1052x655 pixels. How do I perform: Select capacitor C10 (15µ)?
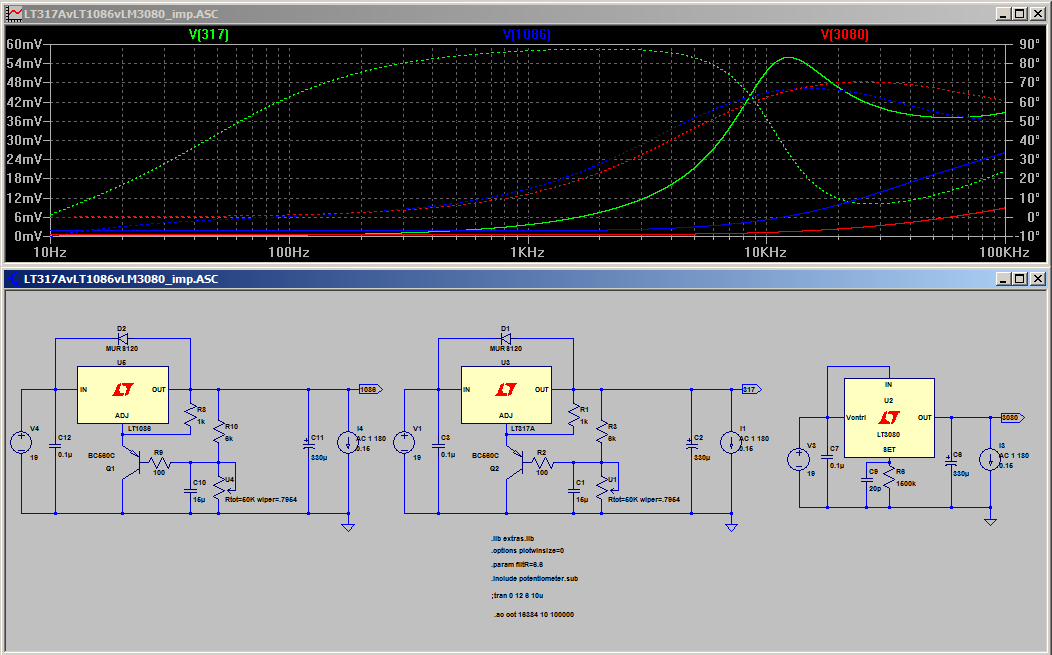[x=191, y=491]
